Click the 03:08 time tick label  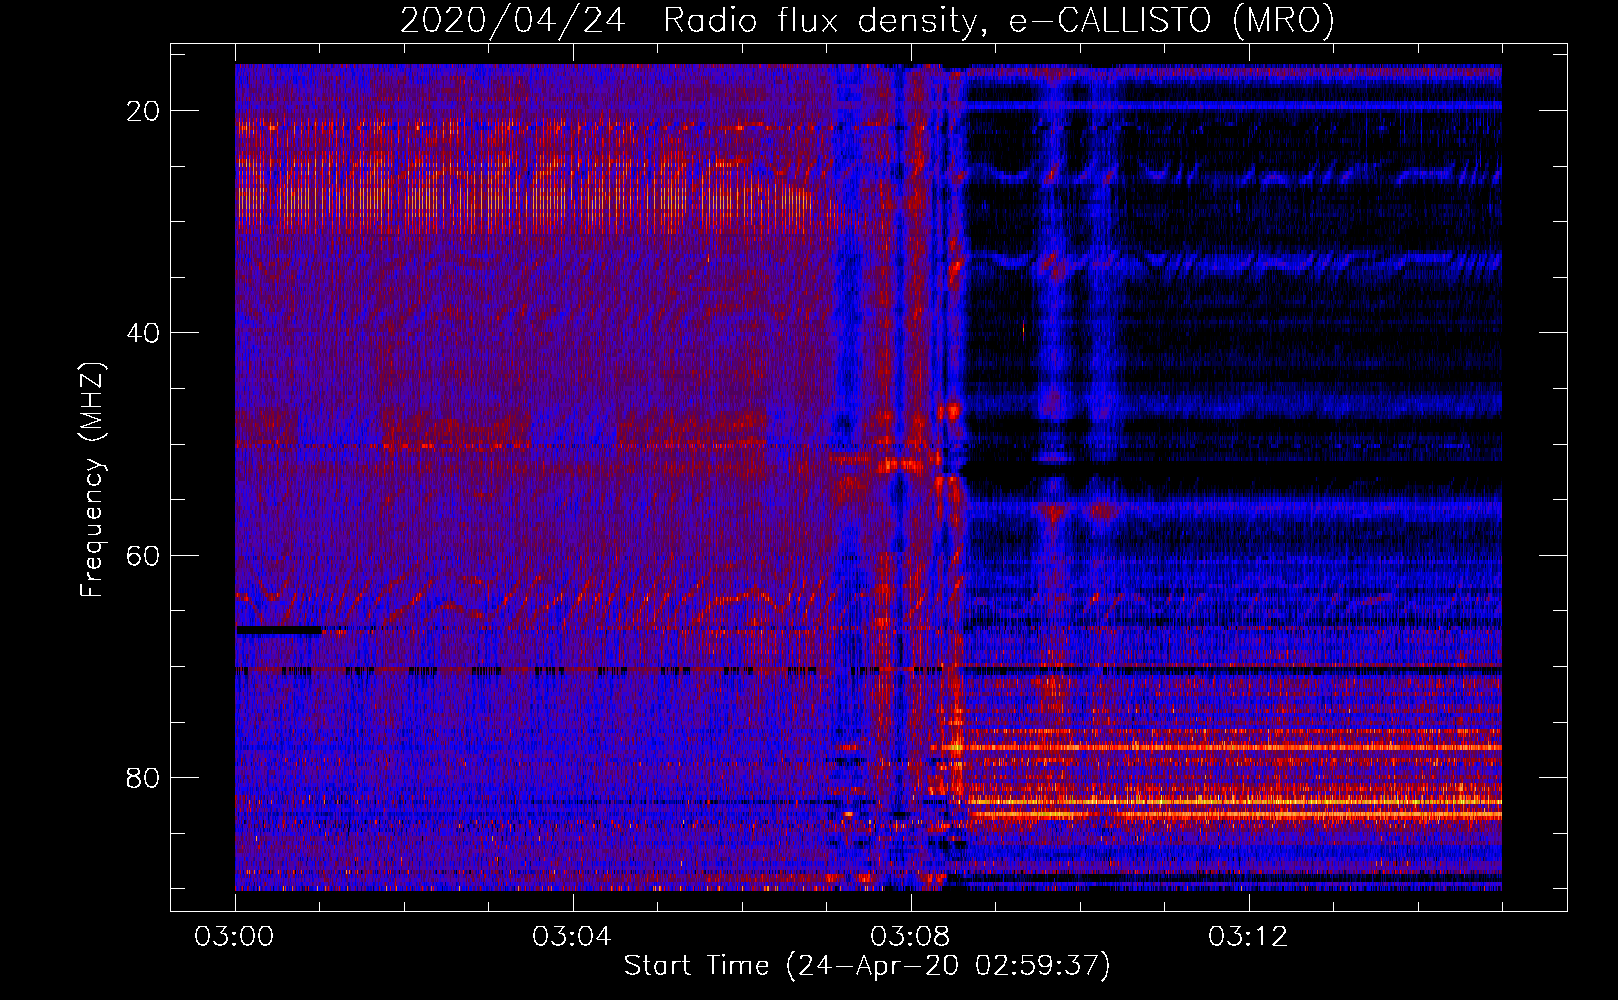(x=910, y=937)
